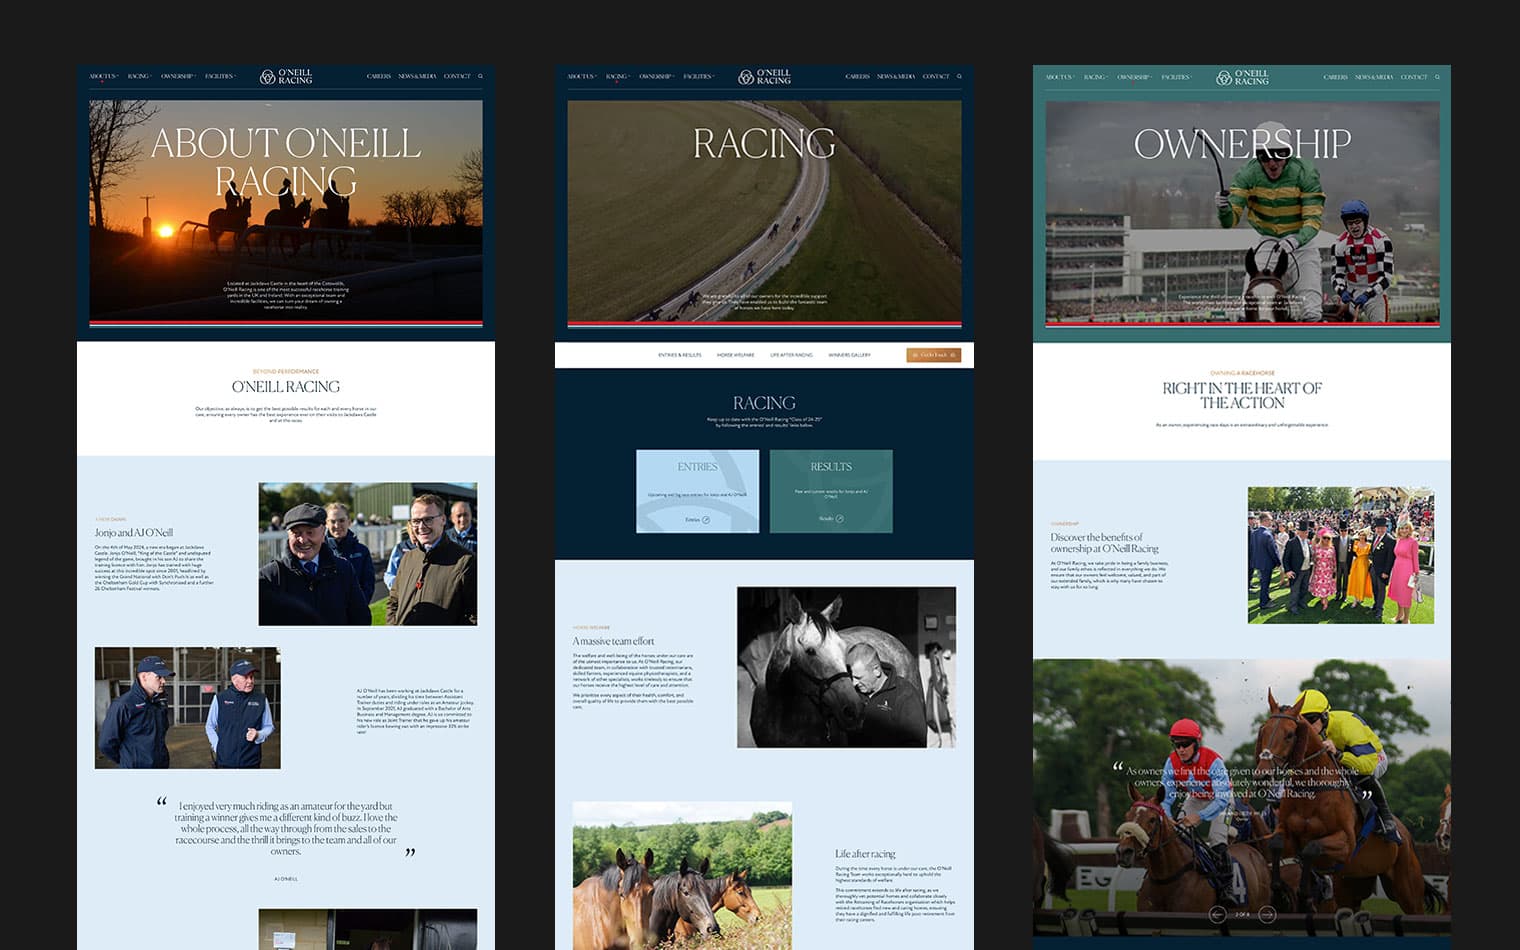Image resolution: width=1520 pixels, height=950 pixels.
Task: Click the 2 OF 4 carousel counter
Action: tap(1242, 914)
